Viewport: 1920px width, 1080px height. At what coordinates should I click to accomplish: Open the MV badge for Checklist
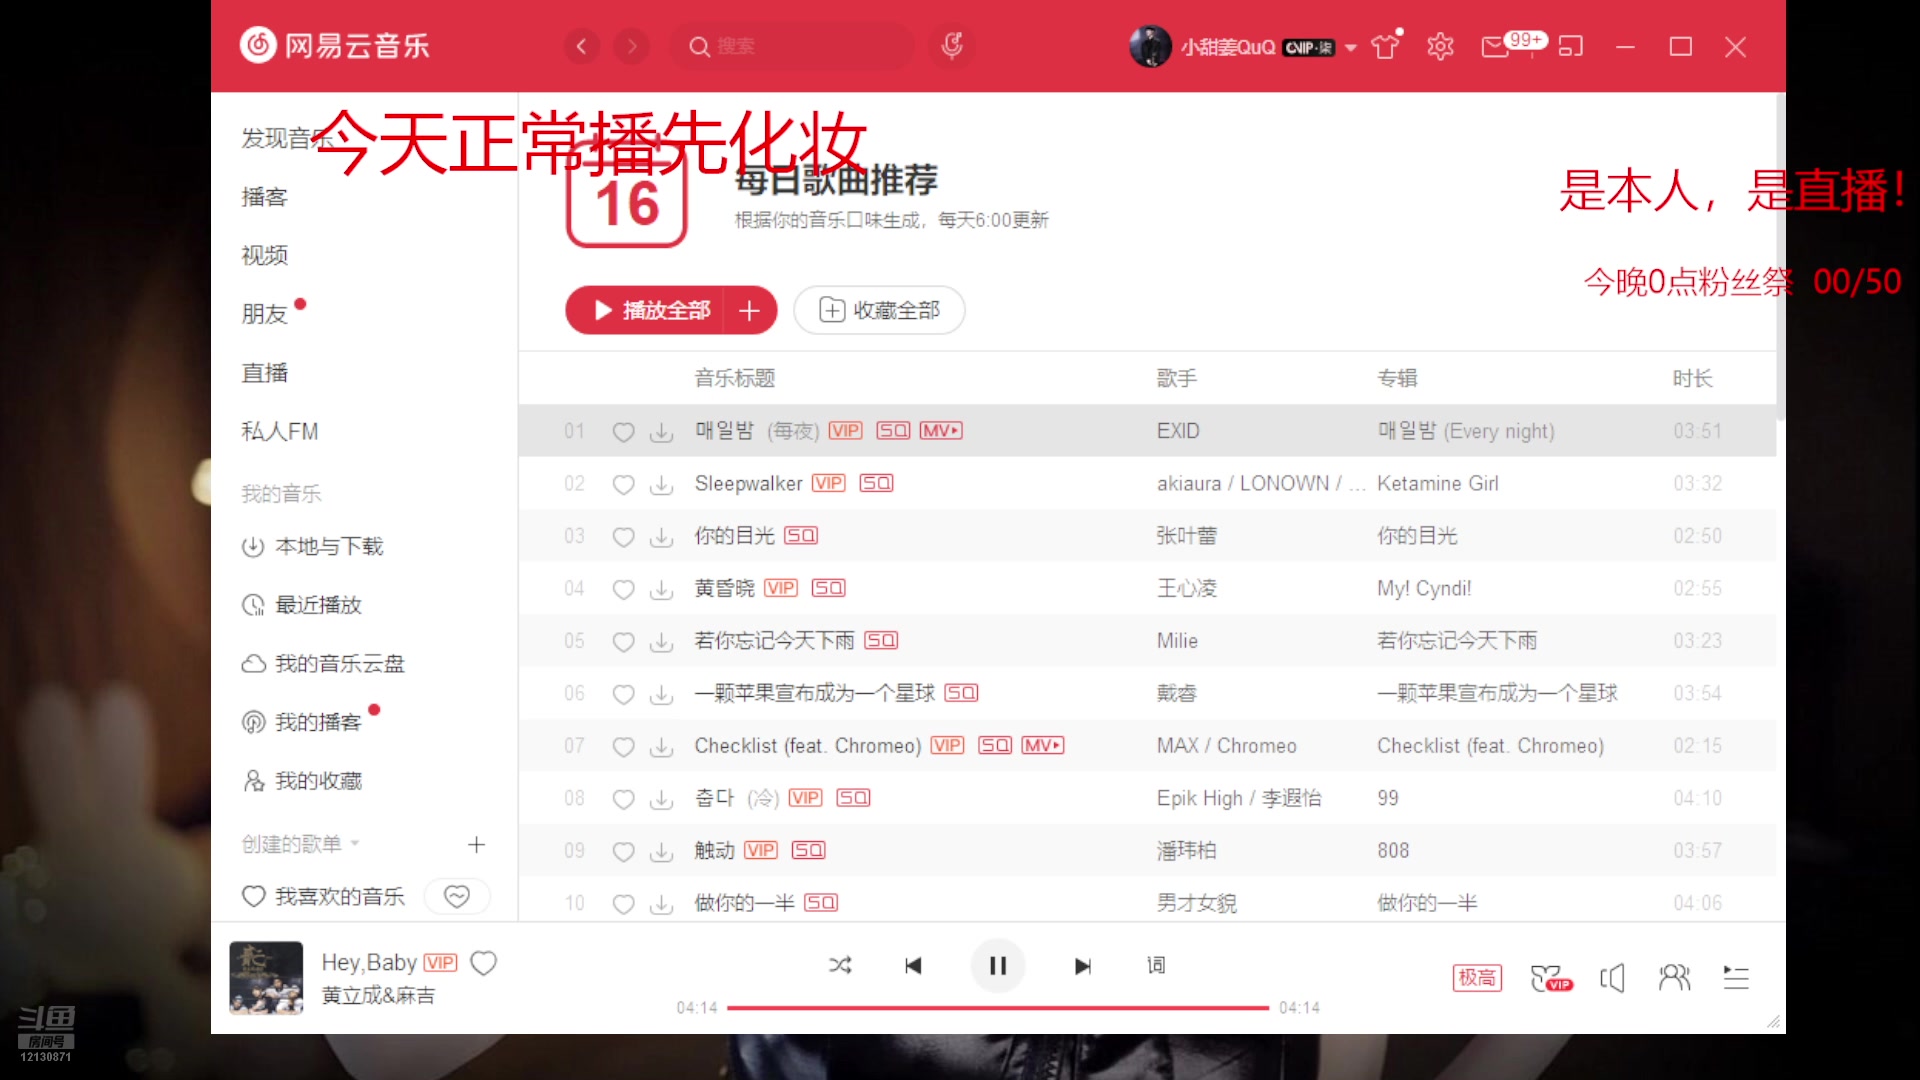click(1043, 745)
